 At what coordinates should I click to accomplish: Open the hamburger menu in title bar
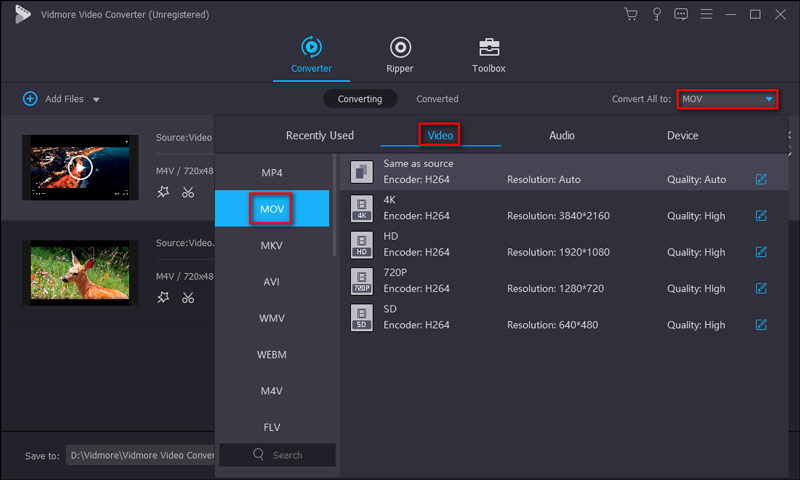coord(706,14)
